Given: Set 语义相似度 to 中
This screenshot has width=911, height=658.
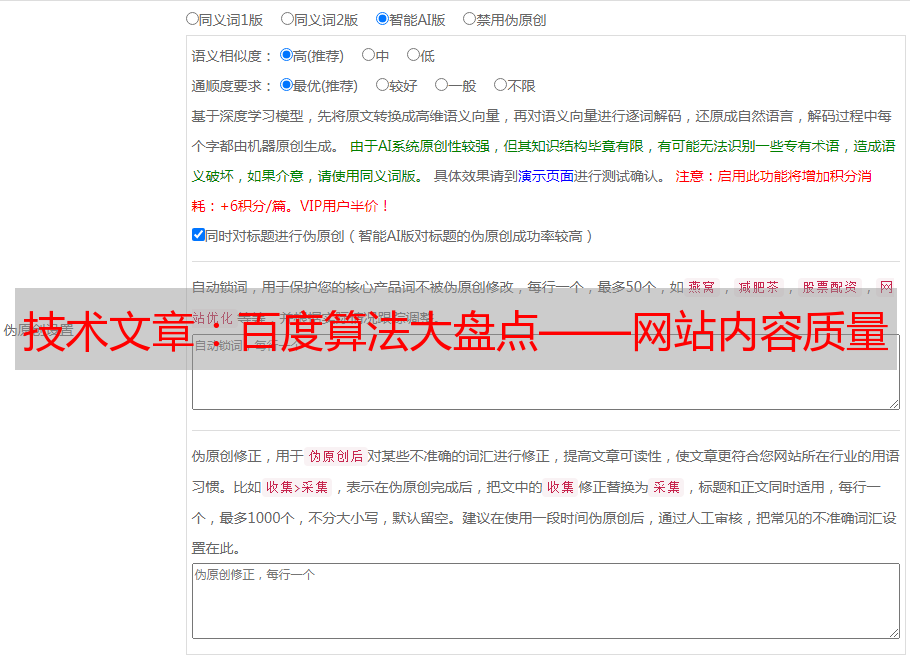Looking at the screenshot, I should pyautogui.click(x=368, y=55).
